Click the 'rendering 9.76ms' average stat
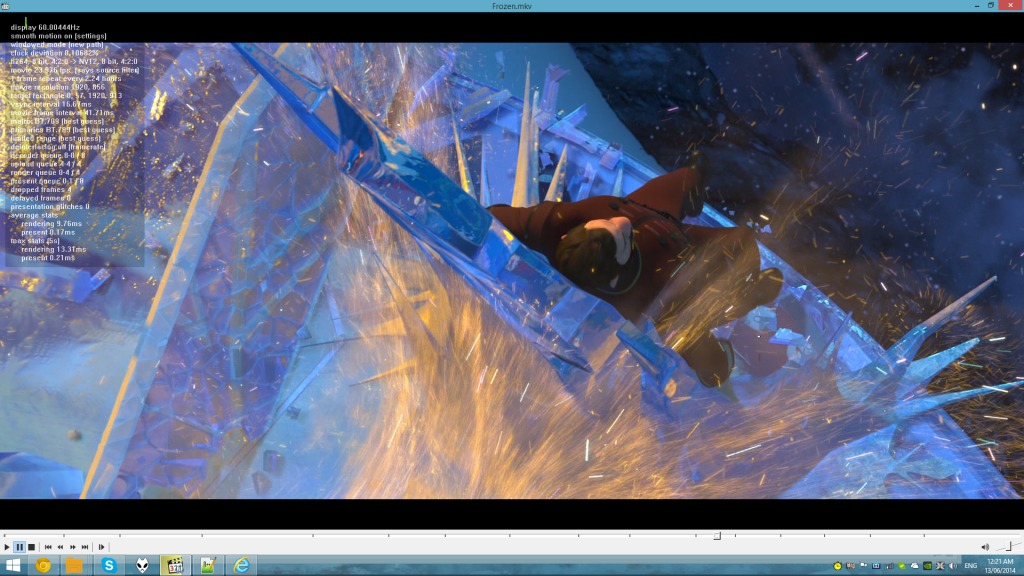This screenshot has width=1024, height=576. 52,223
